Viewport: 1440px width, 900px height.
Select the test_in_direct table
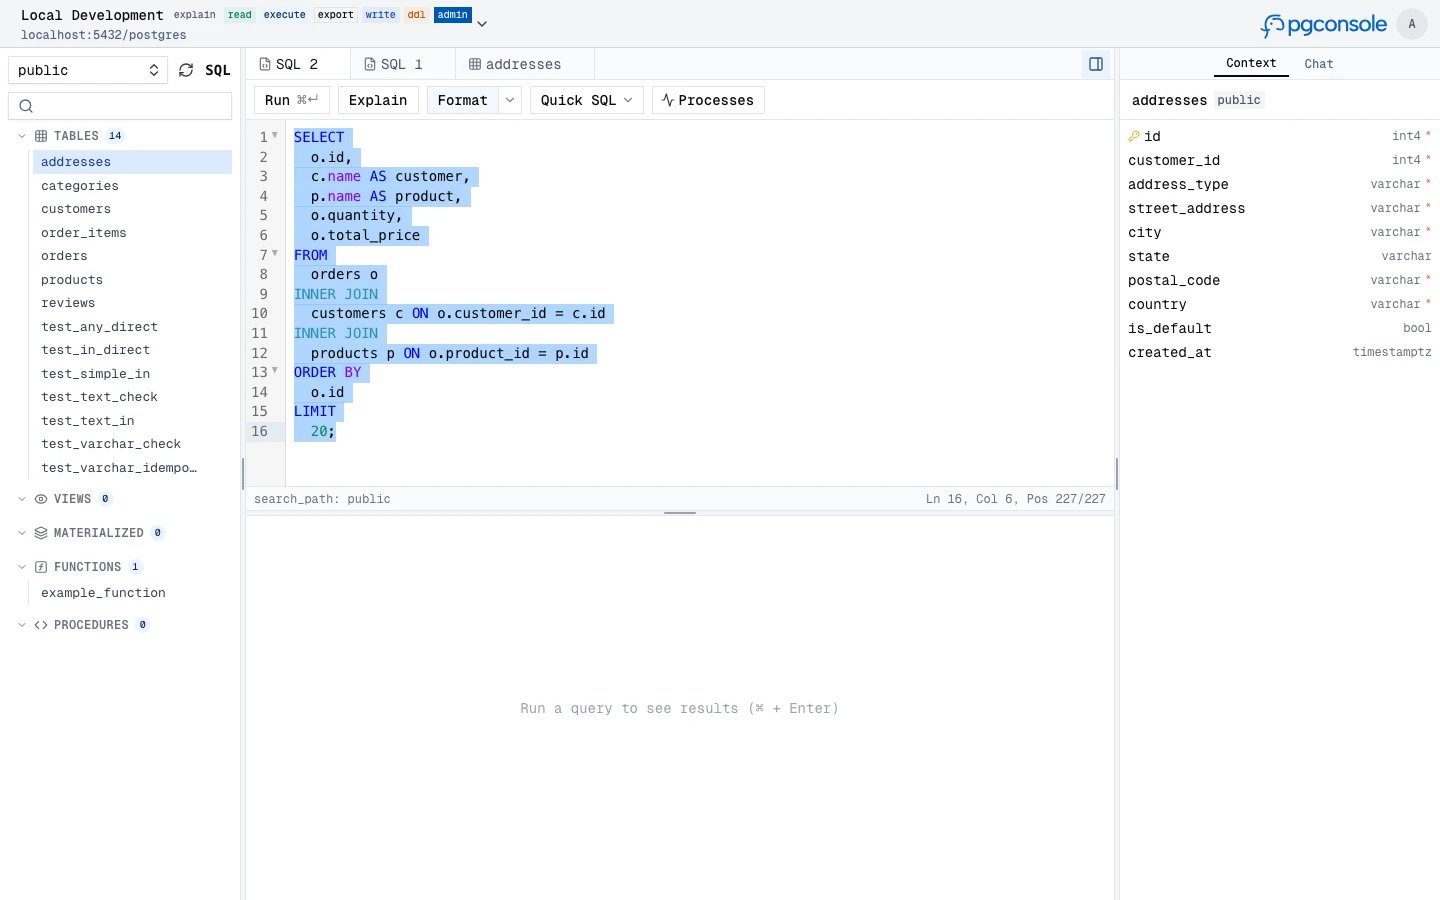tap(132, 350)
